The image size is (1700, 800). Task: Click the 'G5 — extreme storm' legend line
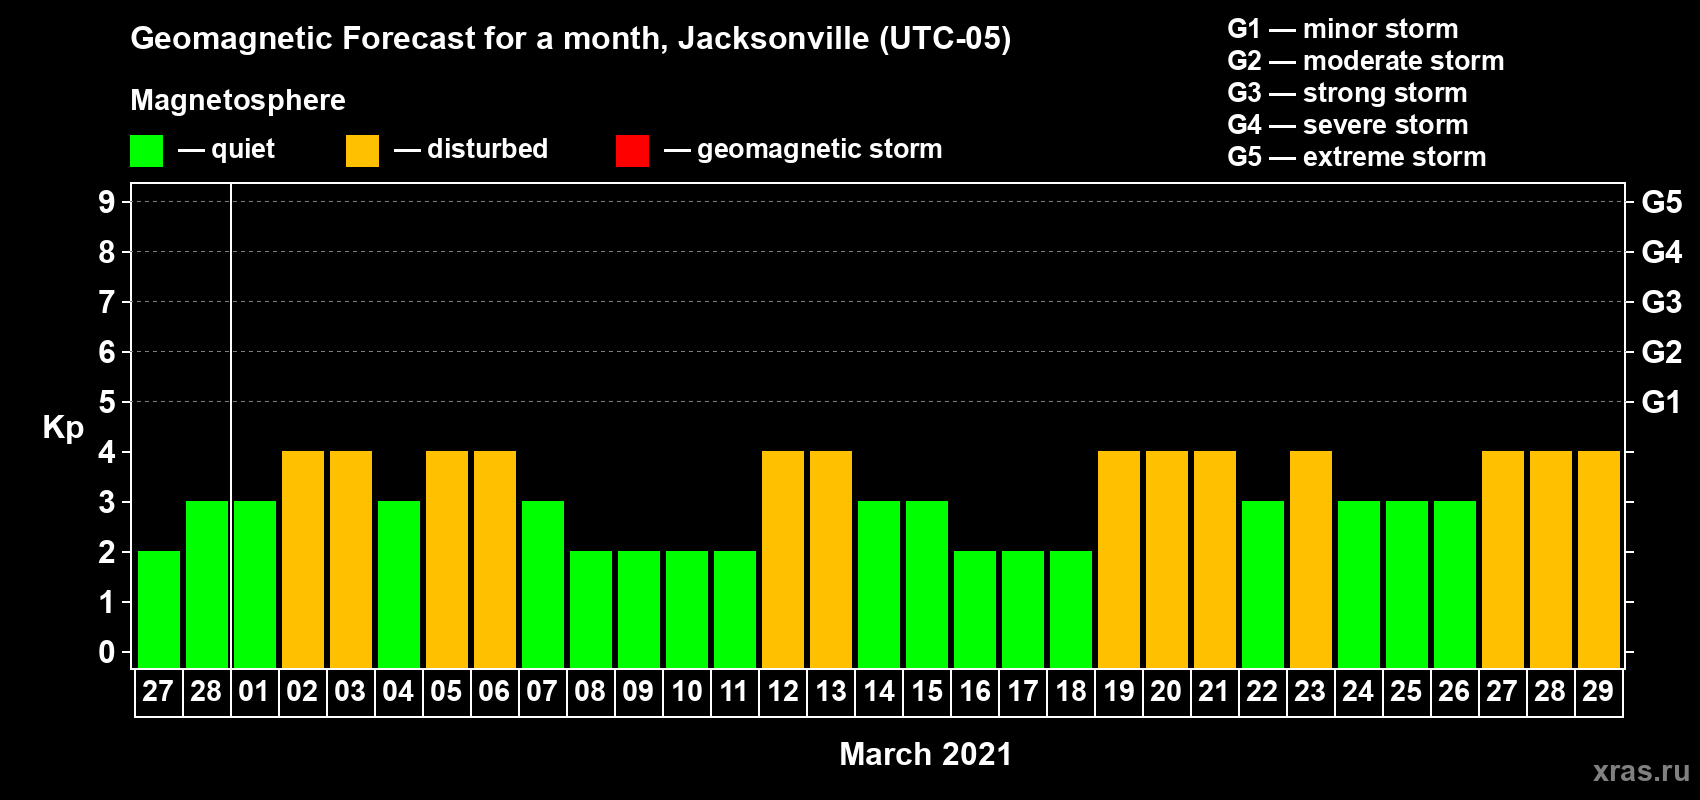(x=1357, y=157)
